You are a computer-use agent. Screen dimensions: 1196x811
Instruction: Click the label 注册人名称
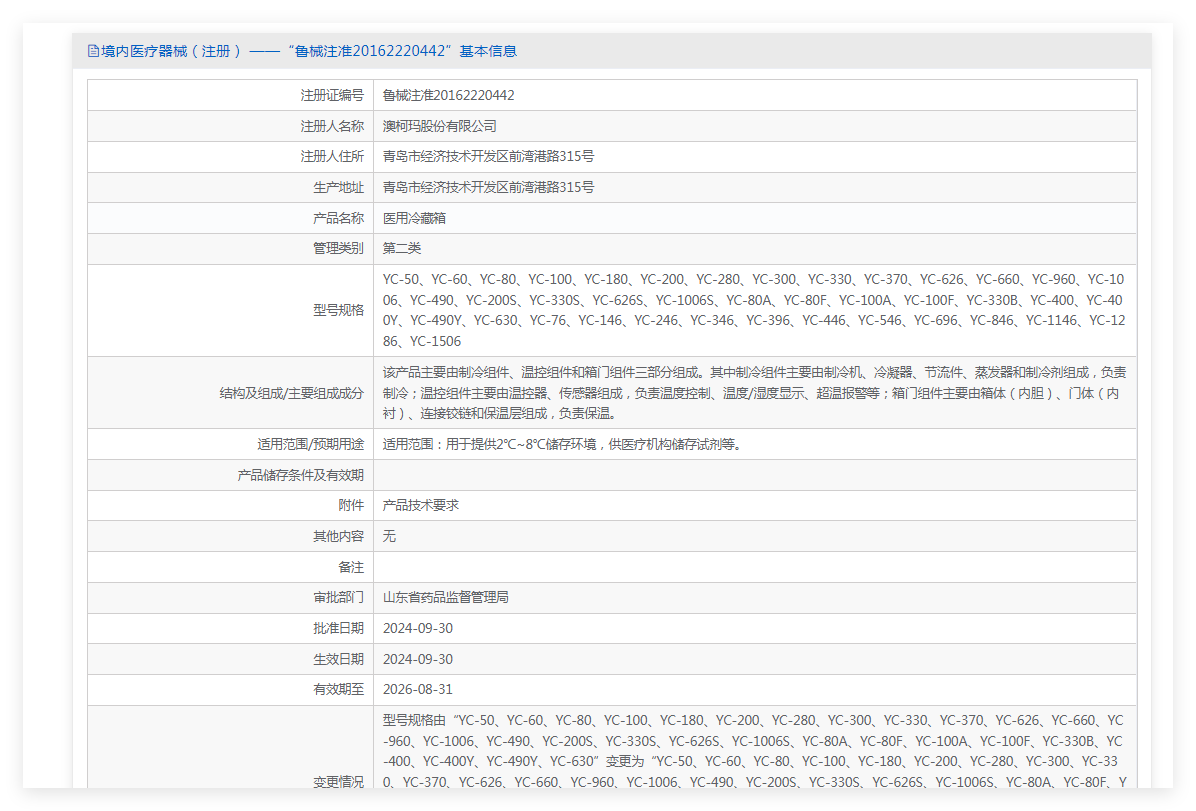(x=332, y=126)
